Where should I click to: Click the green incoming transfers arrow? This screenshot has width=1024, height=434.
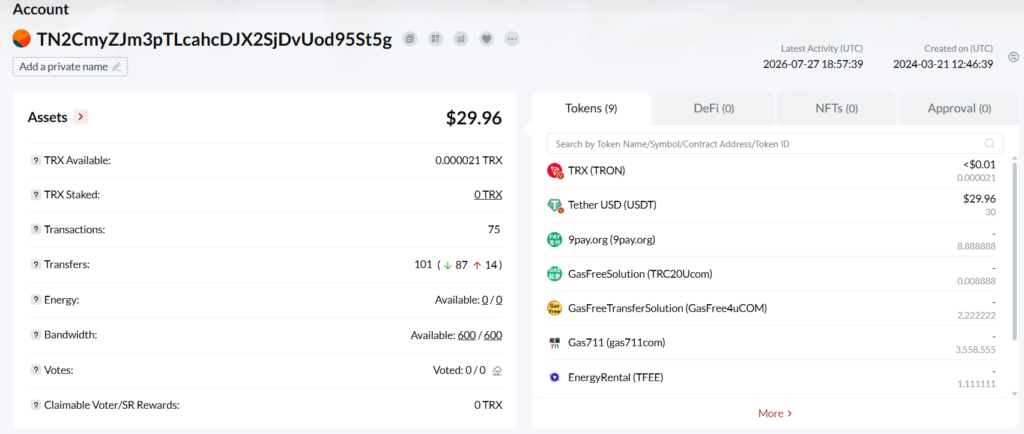click(447, 265)
